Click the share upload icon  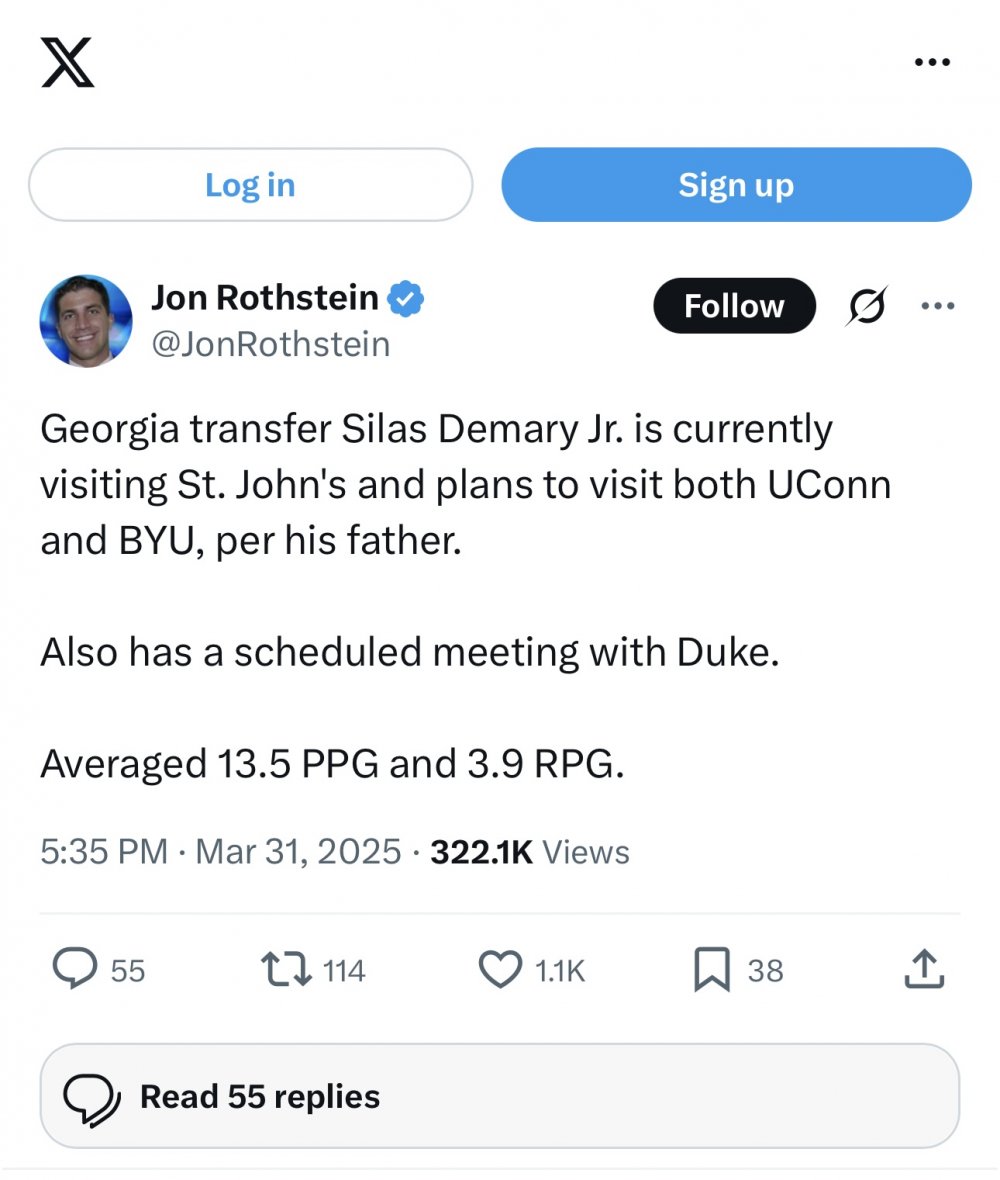[x=923, y=969]
